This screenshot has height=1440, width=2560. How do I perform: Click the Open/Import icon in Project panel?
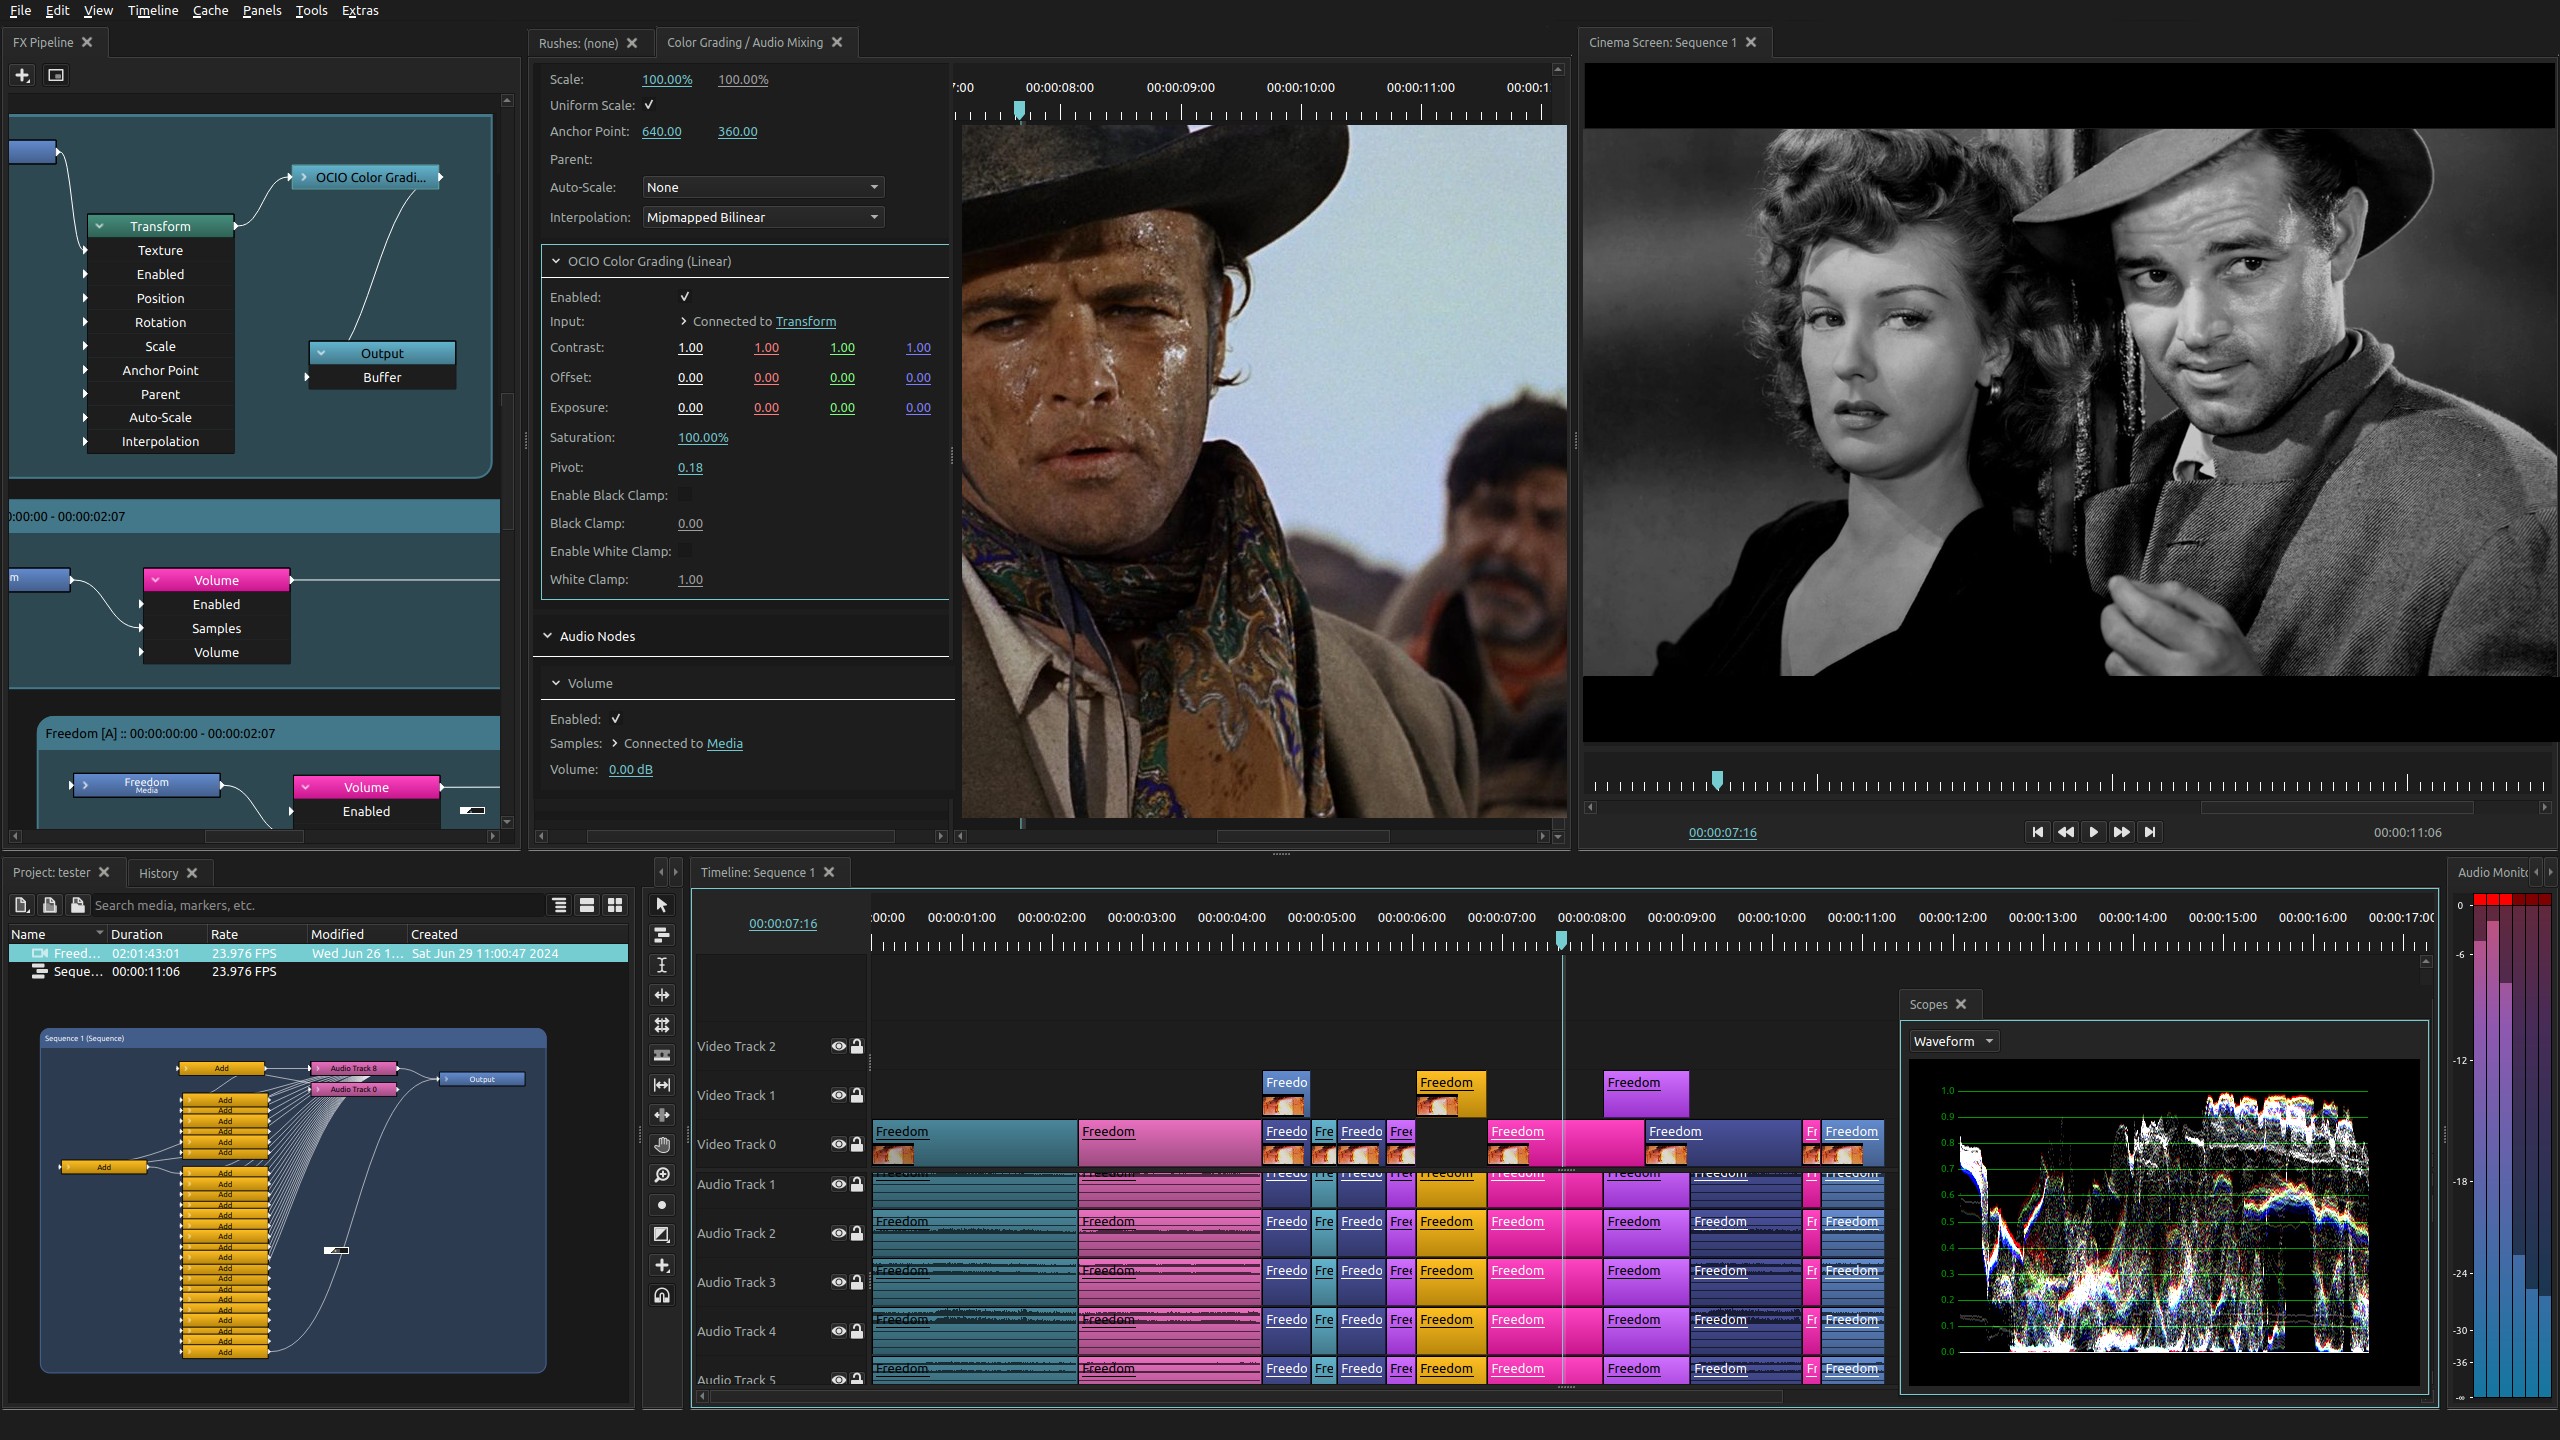point(49,905)
